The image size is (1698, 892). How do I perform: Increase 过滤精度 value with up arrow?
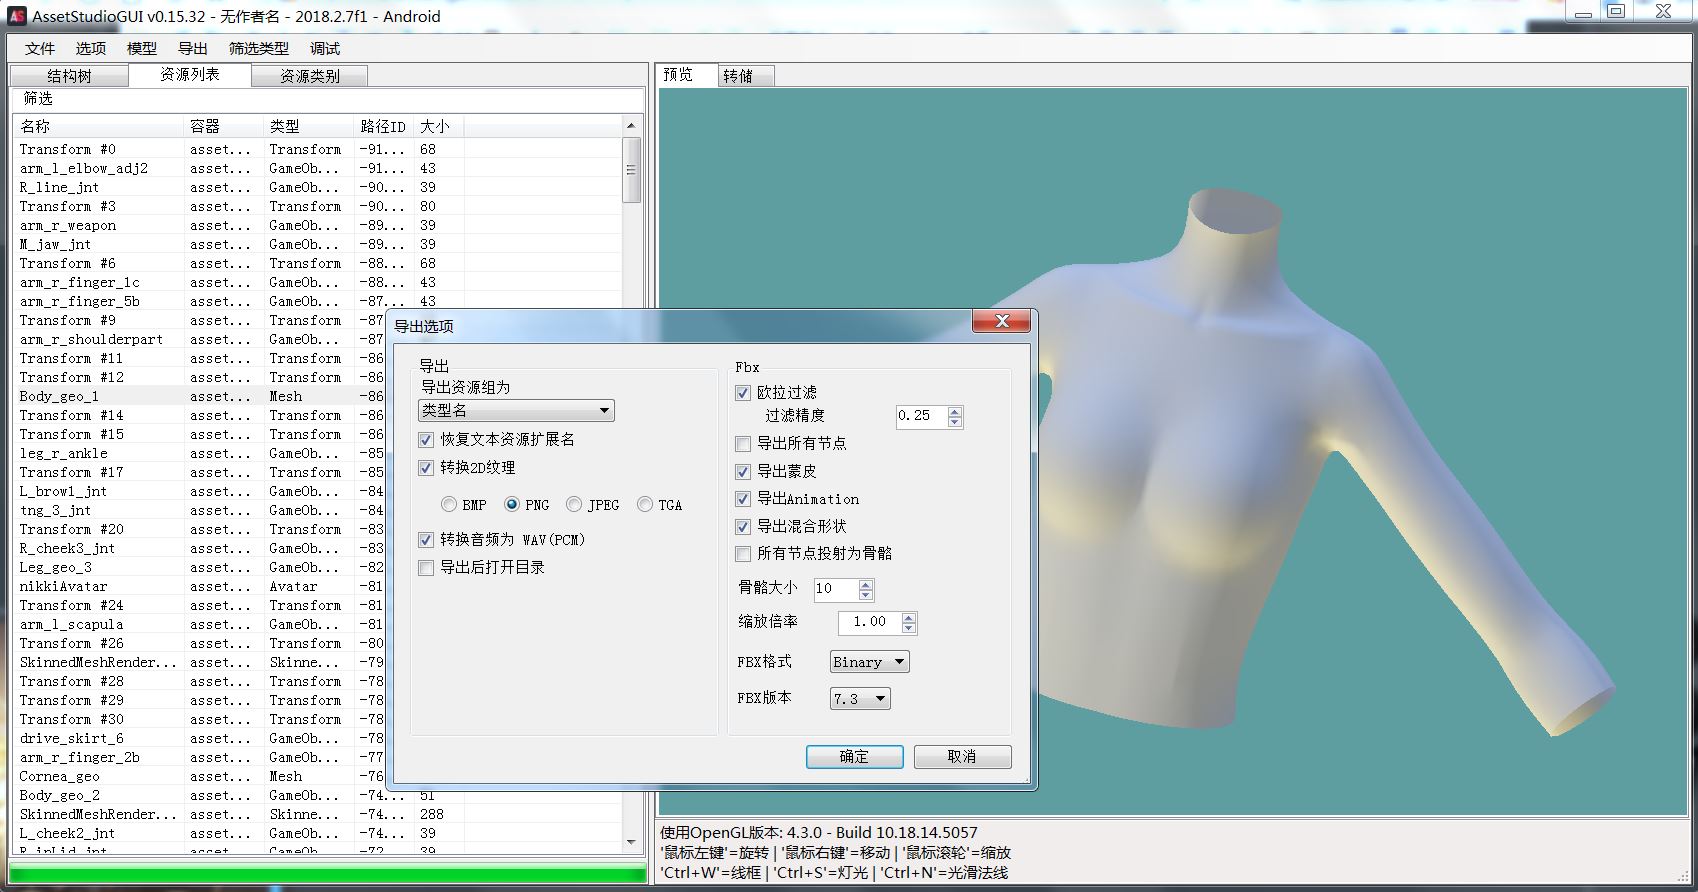[x=955, y=411]
